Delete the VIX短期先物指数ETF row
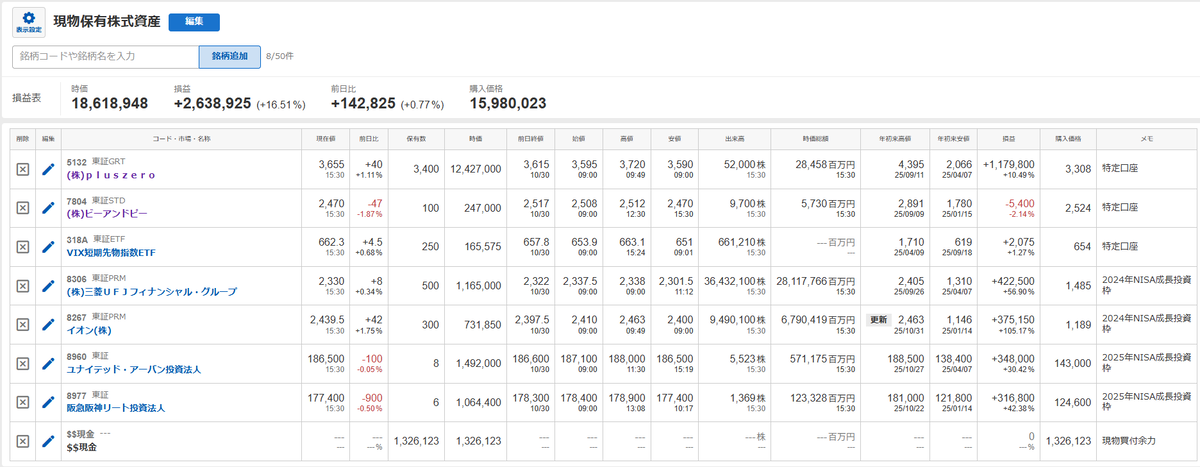1200x467 pixels. [x=23, y=247]
